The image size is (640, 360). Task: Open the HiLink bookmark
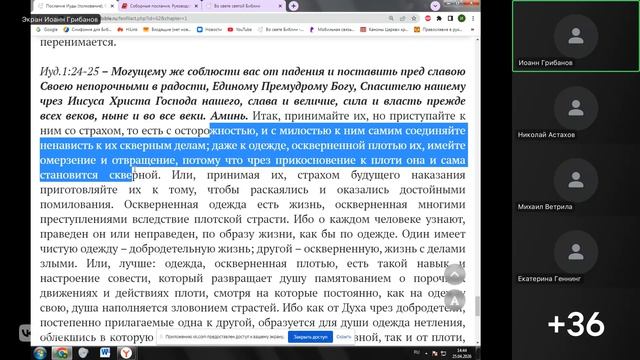pos(127,29)
